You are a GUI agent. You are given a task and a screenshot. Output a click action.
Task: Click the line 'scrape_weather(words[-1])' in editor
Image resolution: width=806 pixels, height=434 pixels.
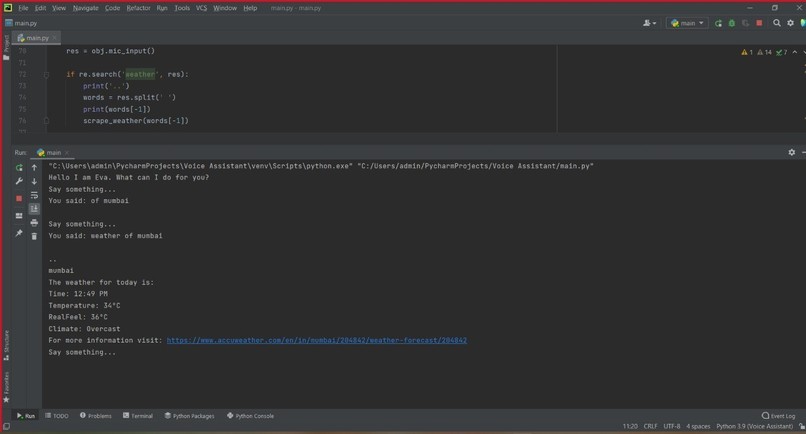coord(136,121)
